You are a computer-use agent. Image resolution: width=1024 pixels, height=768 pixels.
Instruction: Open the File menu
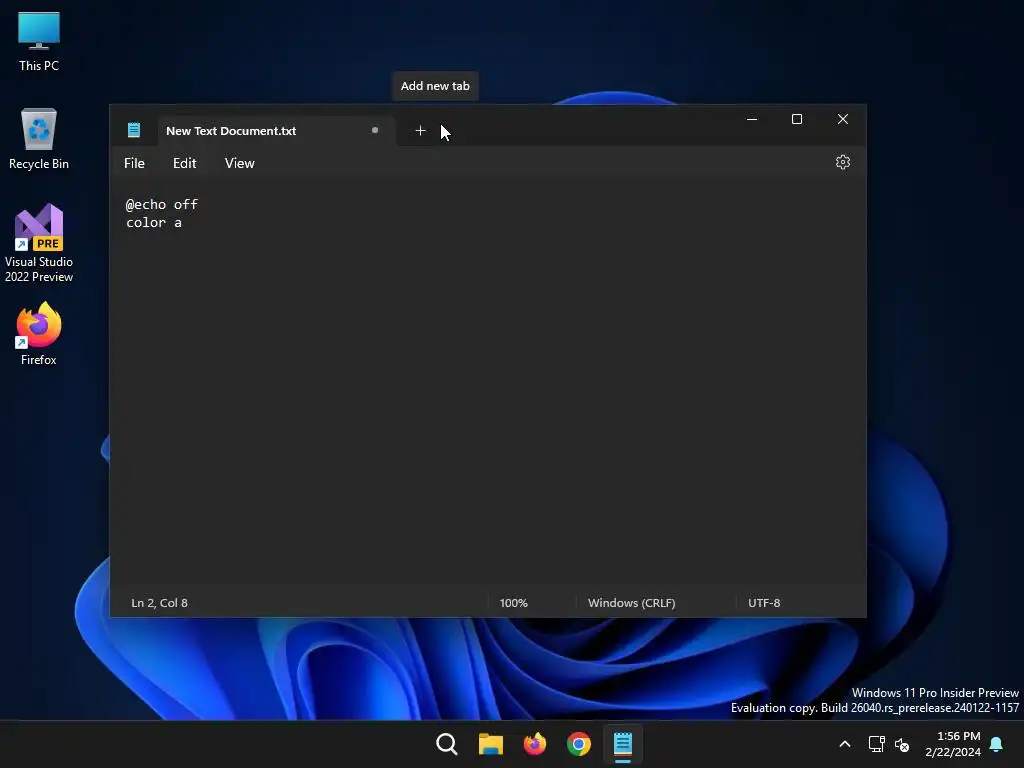[x=135, y=163]
